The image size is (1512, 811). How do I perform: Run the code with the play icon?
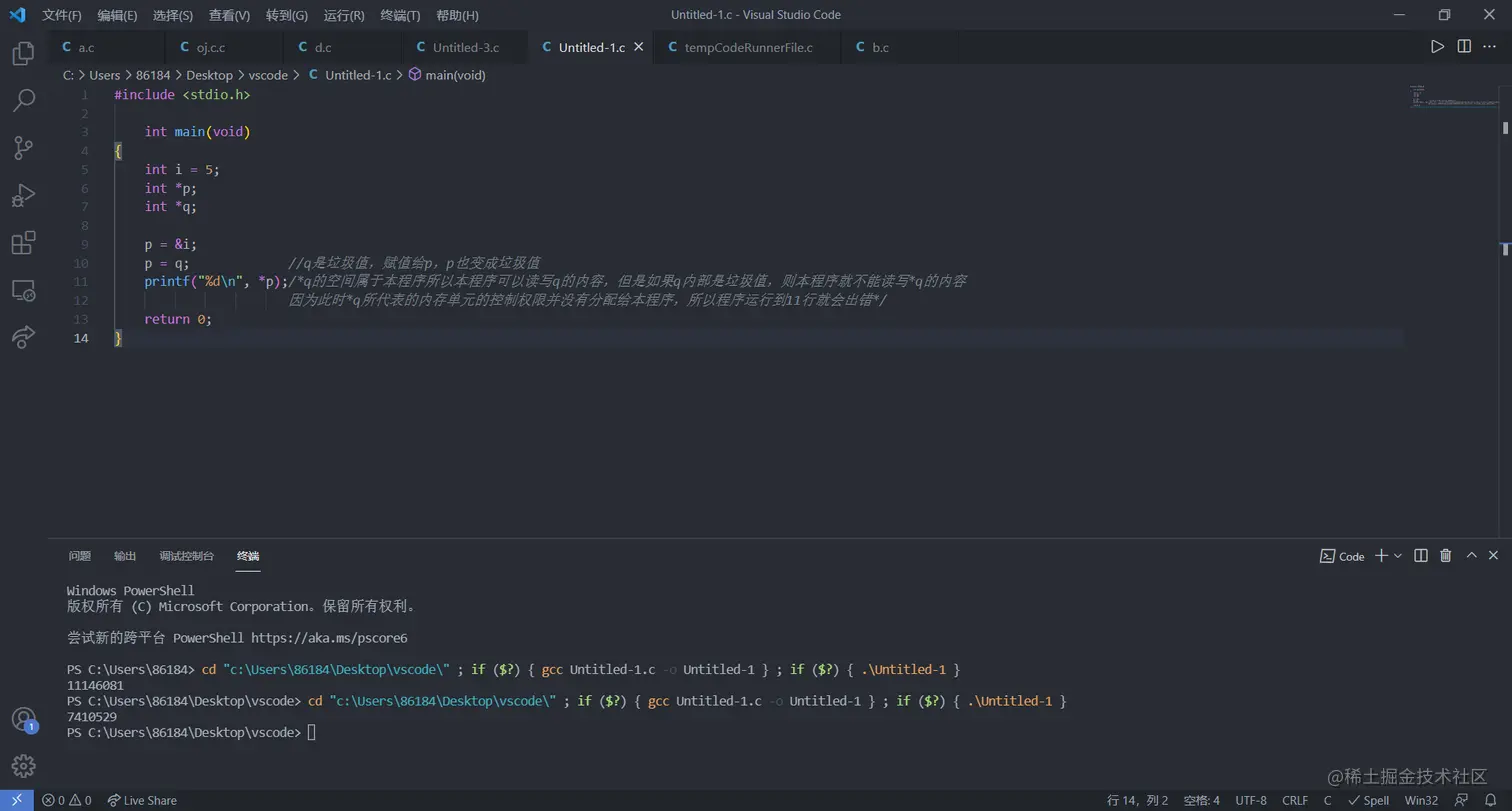pyautogui.click(x=1437, y=46)
